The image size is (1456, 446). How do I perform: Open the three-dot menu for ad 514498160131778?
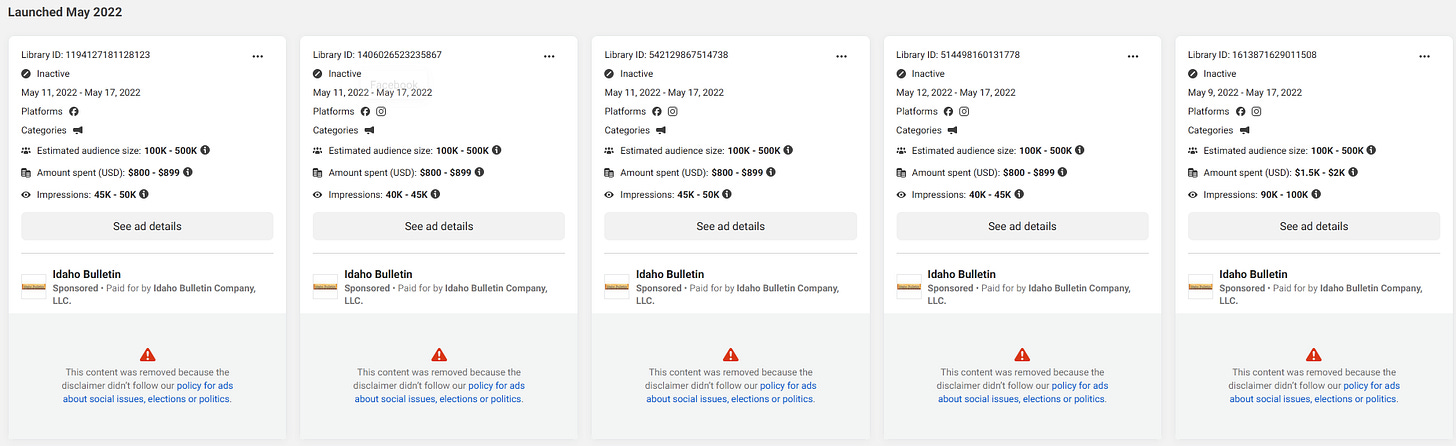1133,57
